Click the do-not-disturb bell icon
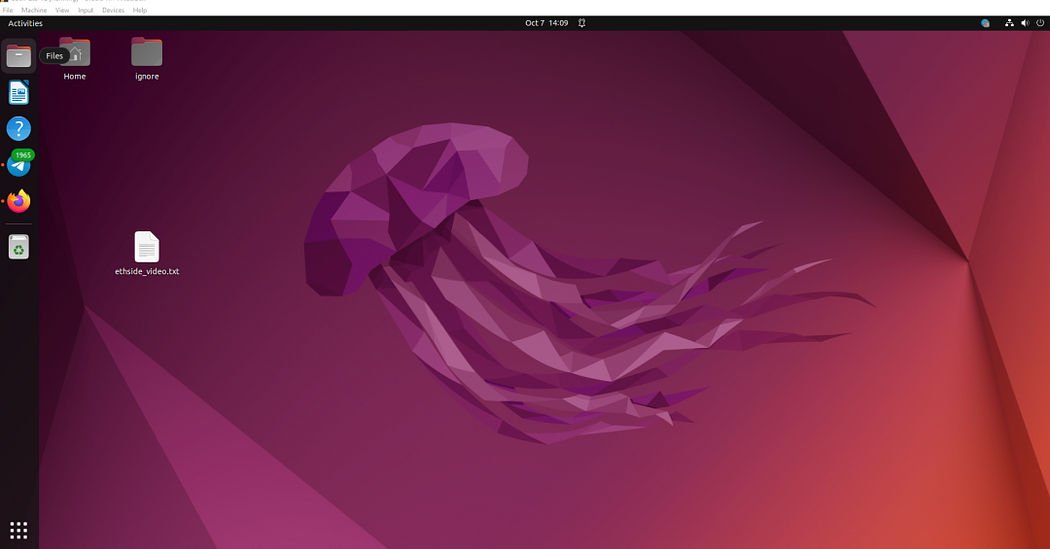 (x=581, y=23)
